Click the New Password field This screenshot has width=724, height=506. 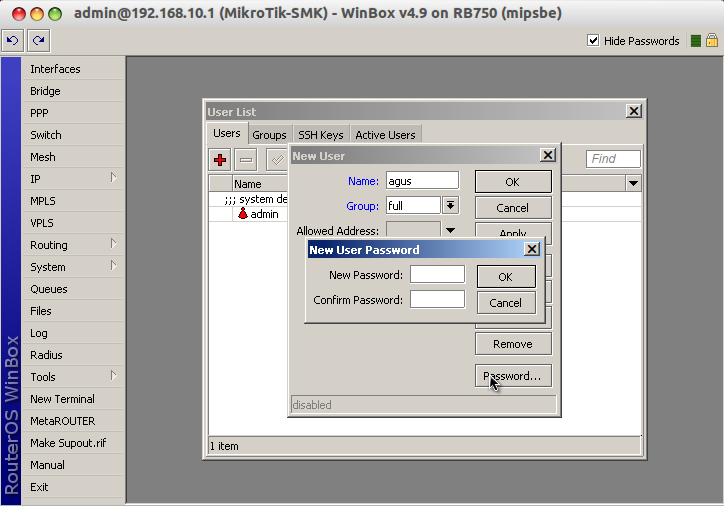click(437, 274)
